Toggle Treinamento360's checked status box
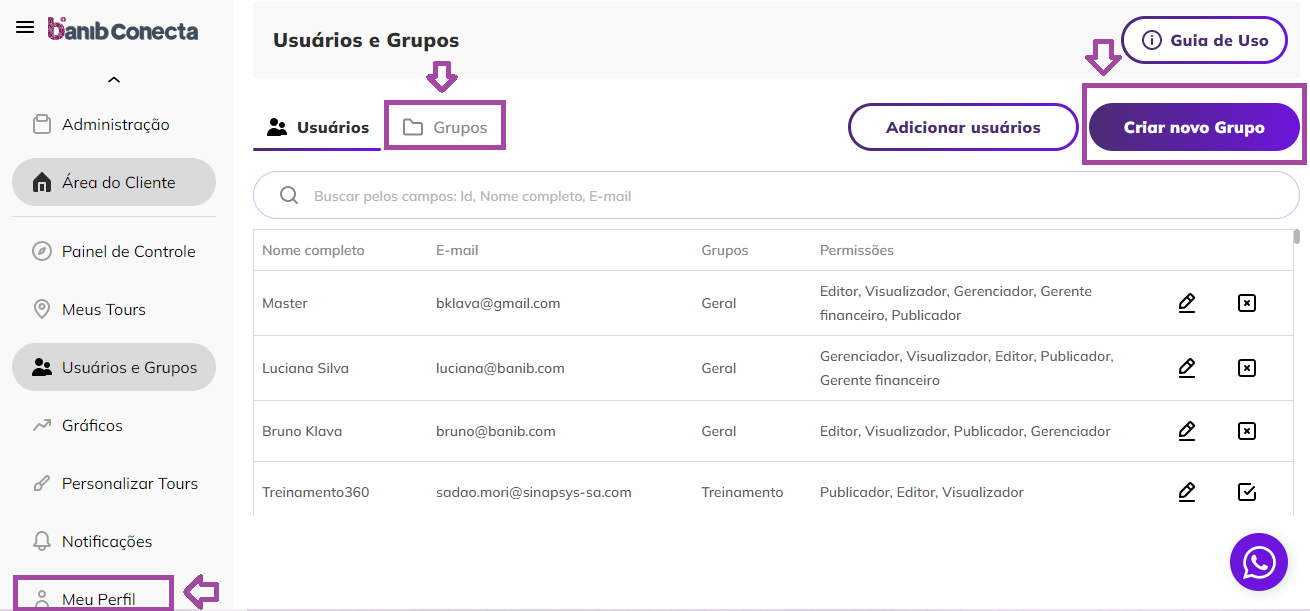 [1247, 492]
